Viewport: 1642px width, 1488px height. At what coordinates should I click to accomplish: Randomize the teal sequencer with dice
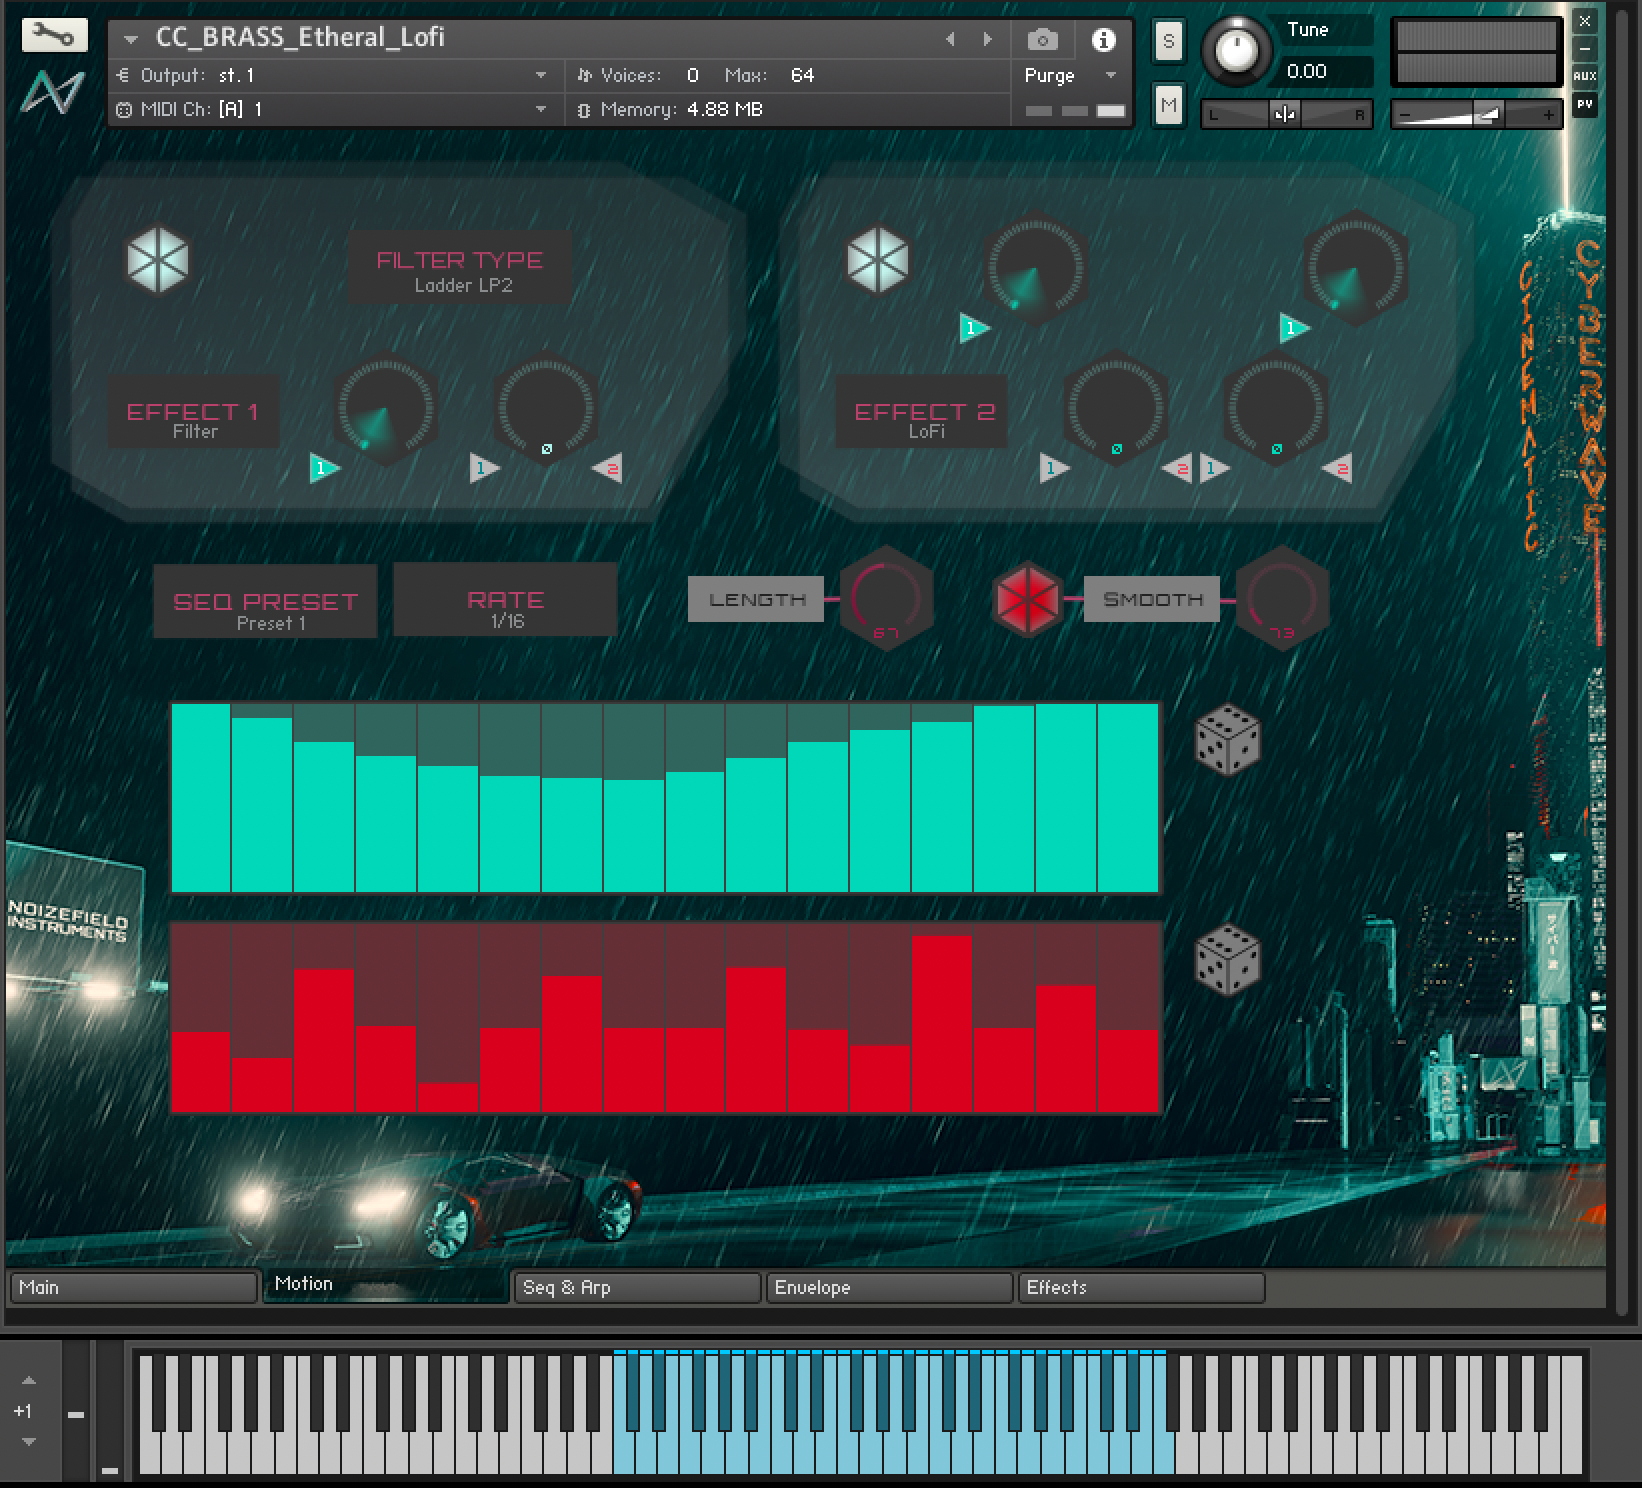click(1227, 741)
